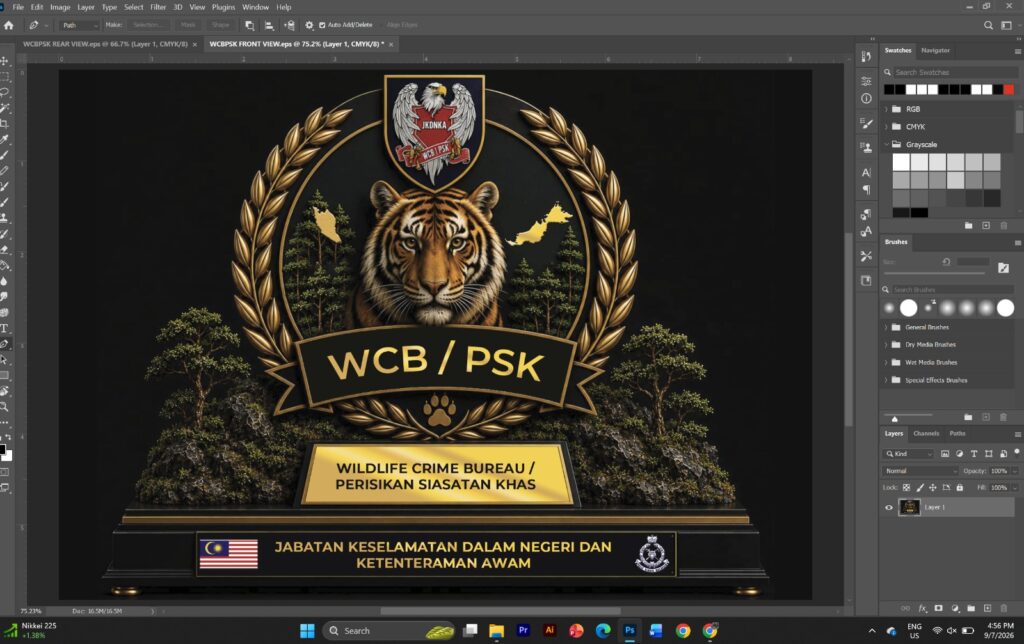Select the Move tool
The image size is (1024, 644).
(x=5, y=61)
